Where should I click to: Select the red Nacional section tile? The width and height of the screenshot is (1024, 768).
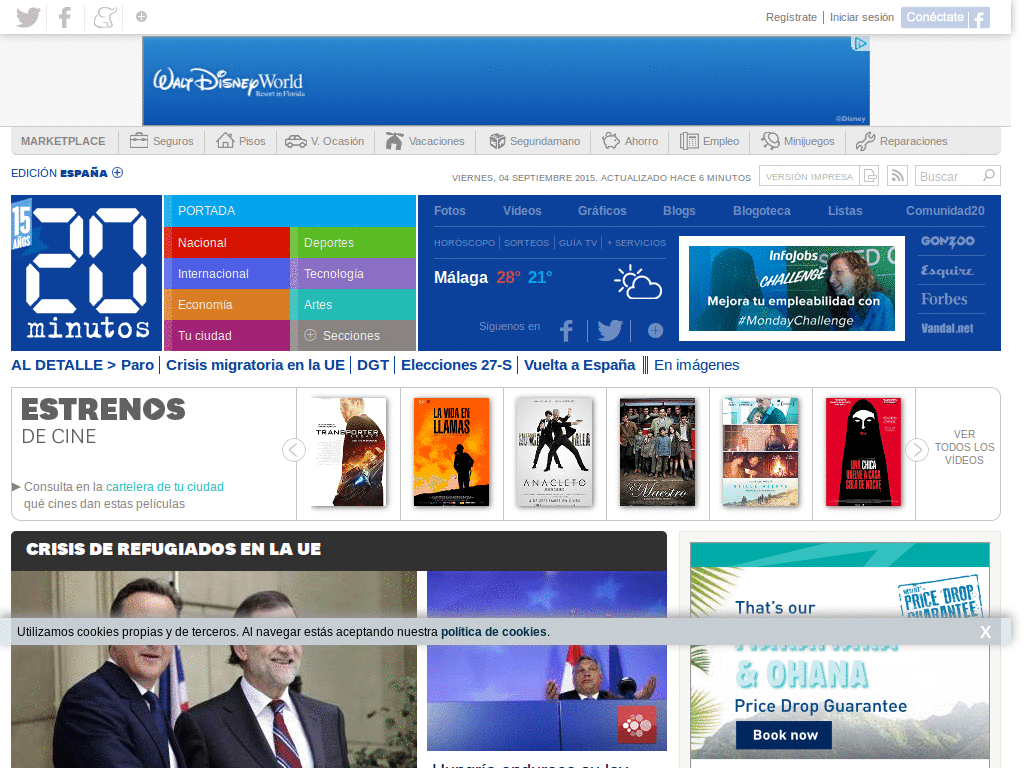point(226,243)
